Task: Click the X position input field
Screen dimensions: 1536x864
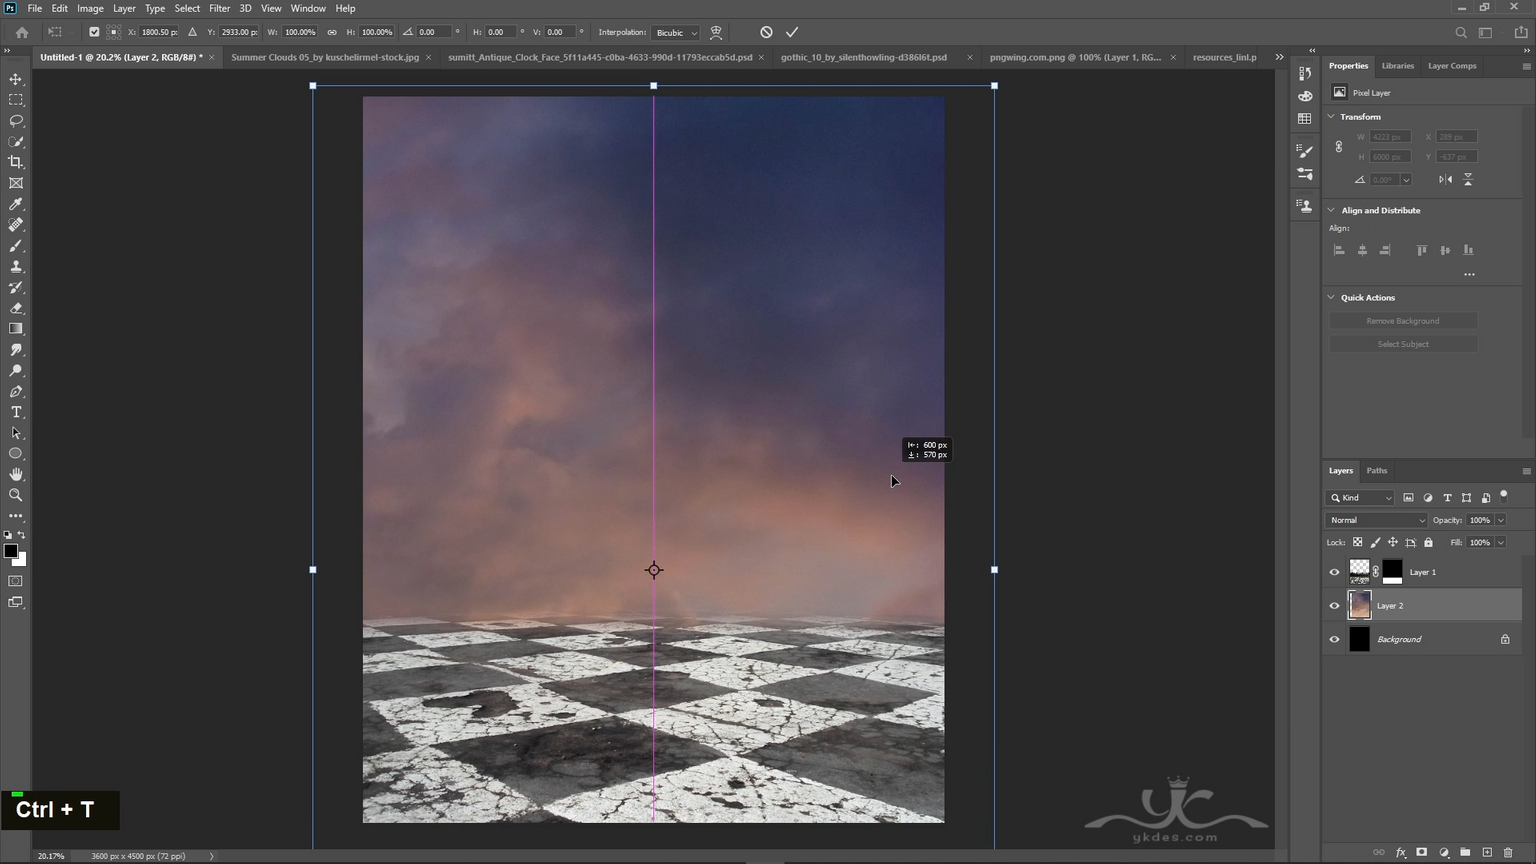Action: (158, 32)
